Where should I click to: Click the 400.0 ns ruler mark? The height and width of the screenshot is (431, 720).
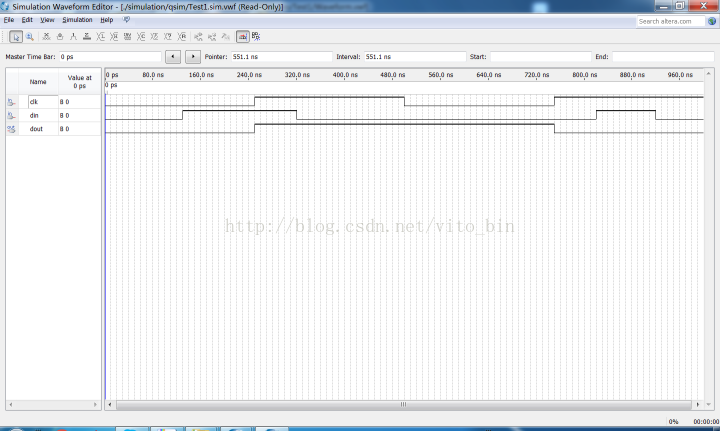[x=345, y=74]
